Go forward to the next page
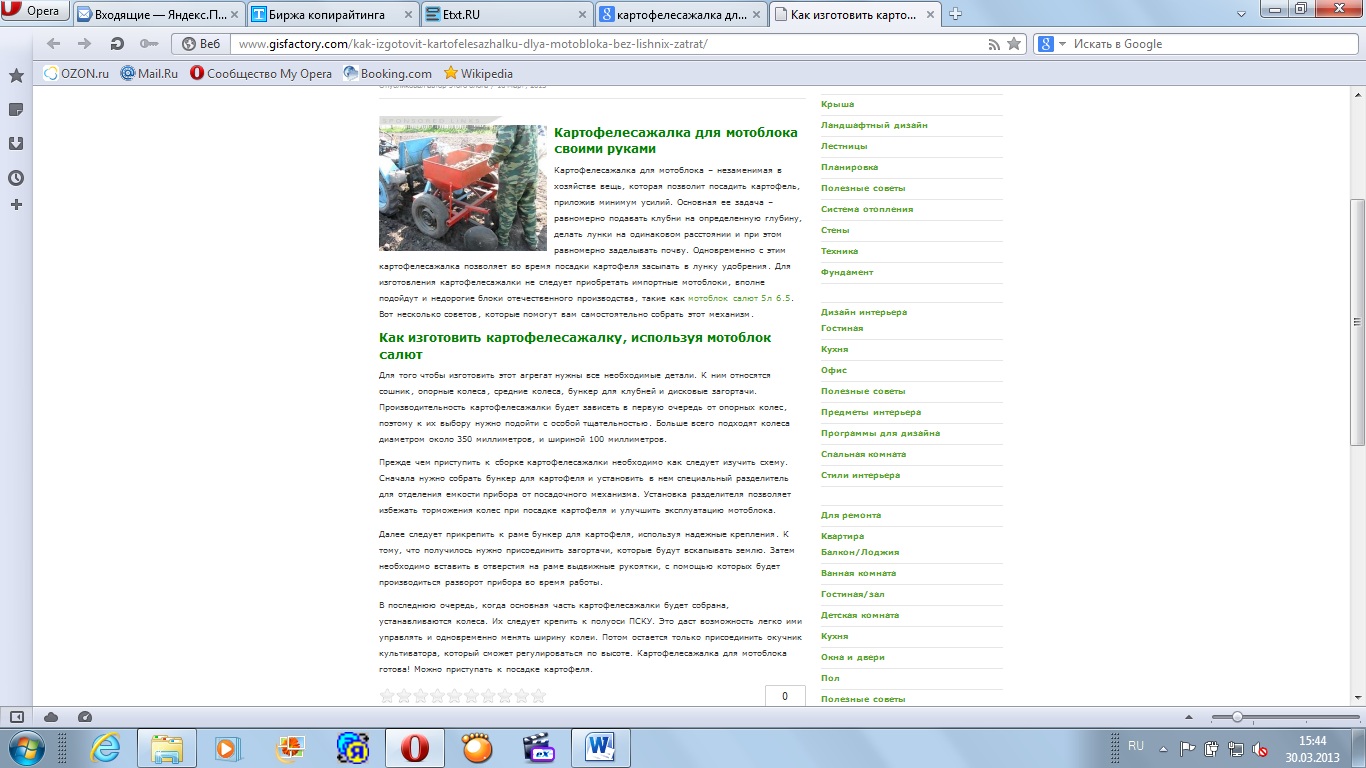The height and width of the screenshot is (768, 1366). (85, 44)
